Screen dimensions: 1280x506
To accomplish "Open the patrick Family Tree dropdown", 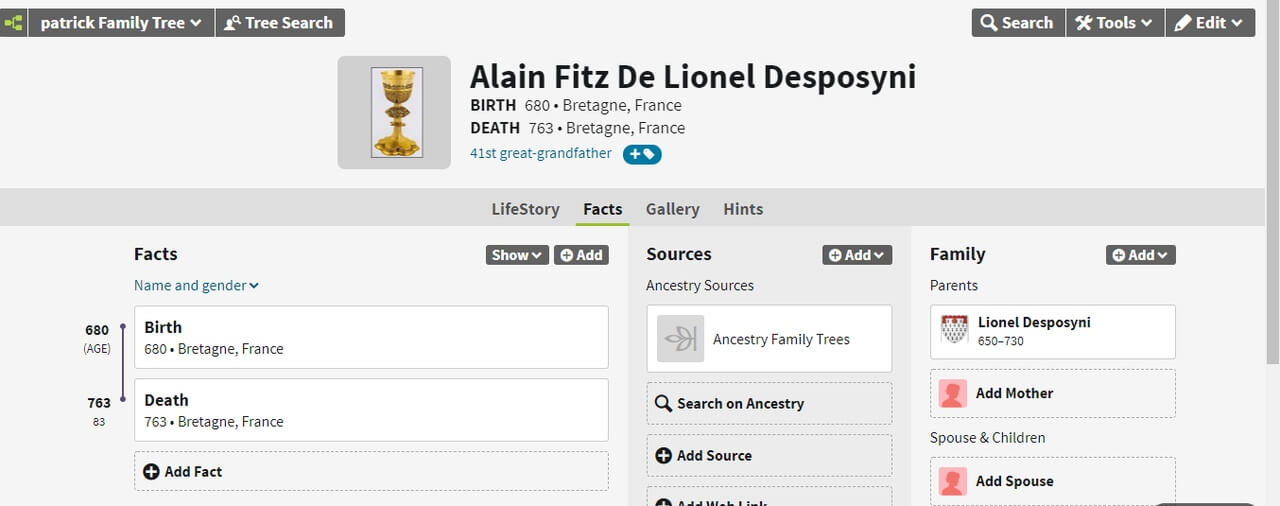I will (x=121, y=23).
